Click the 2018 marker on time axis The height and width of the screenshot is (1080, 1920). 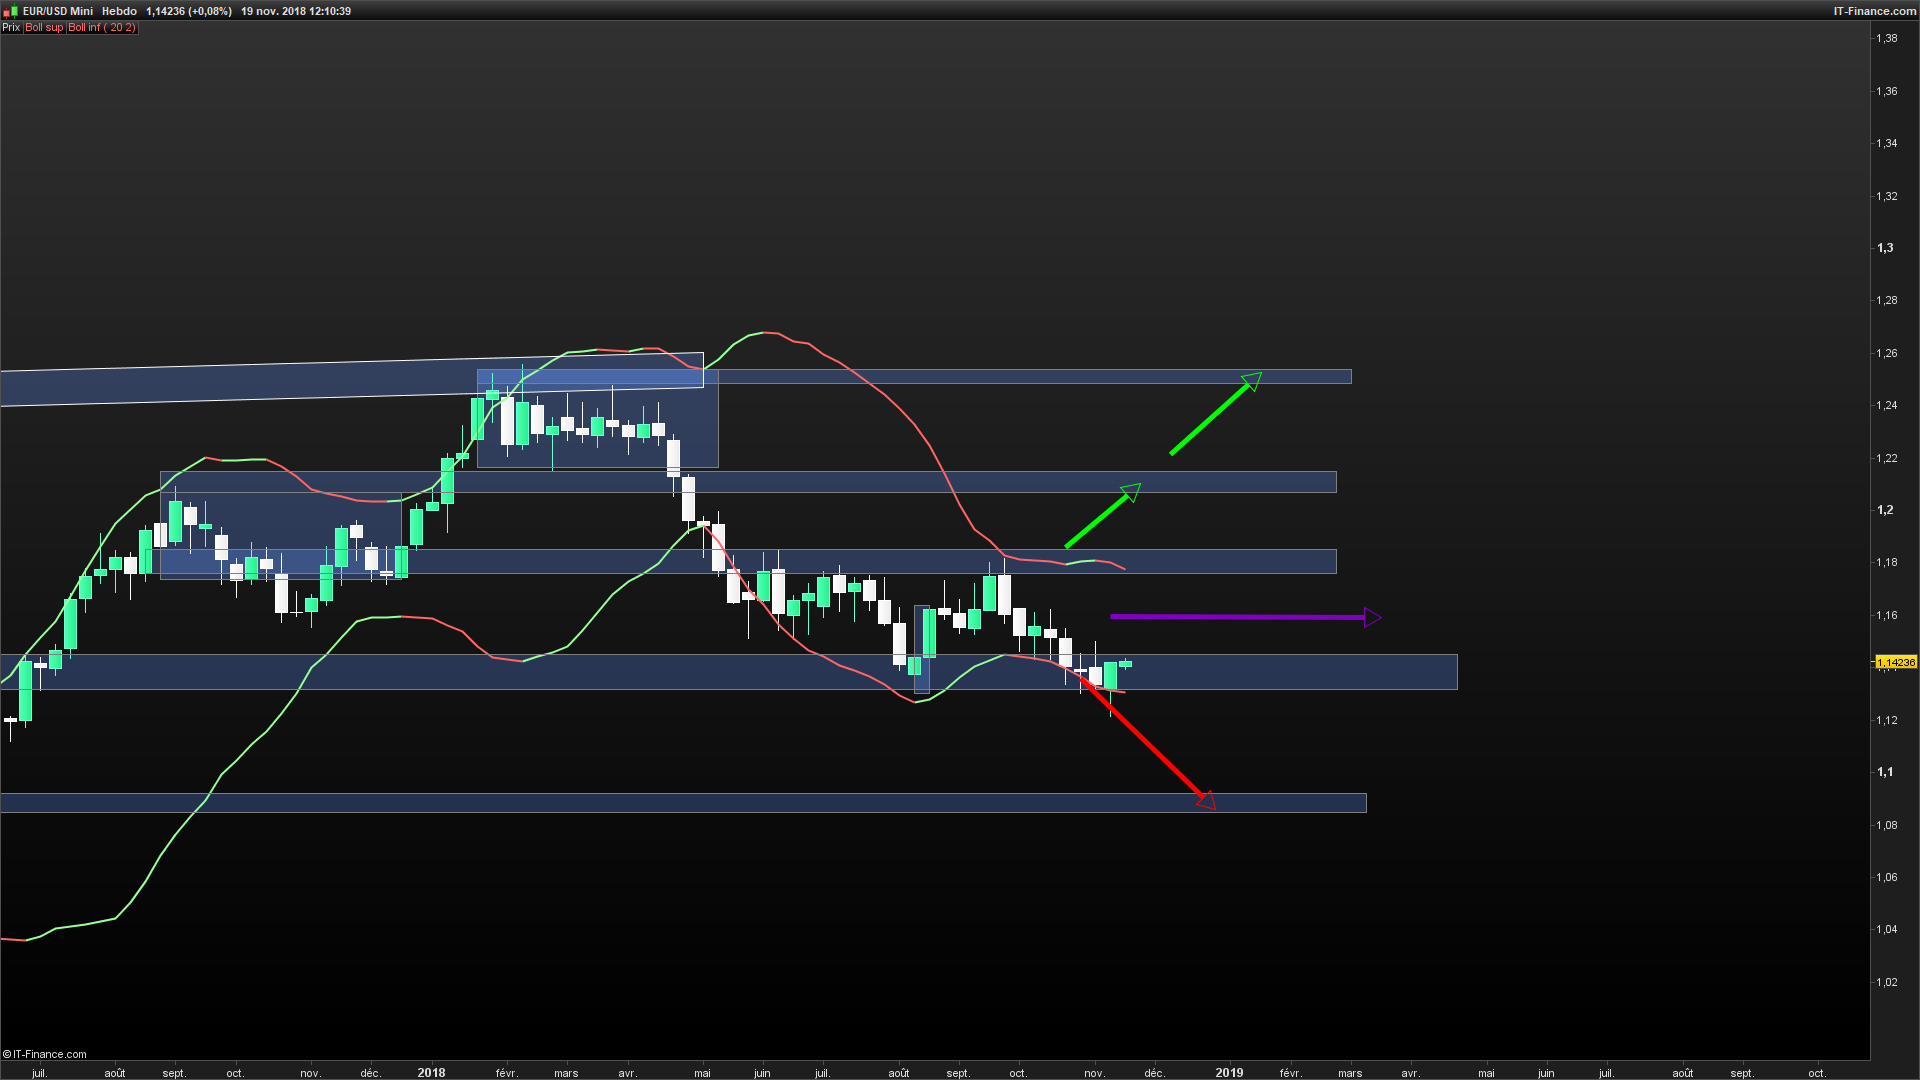click(431, 1073)
